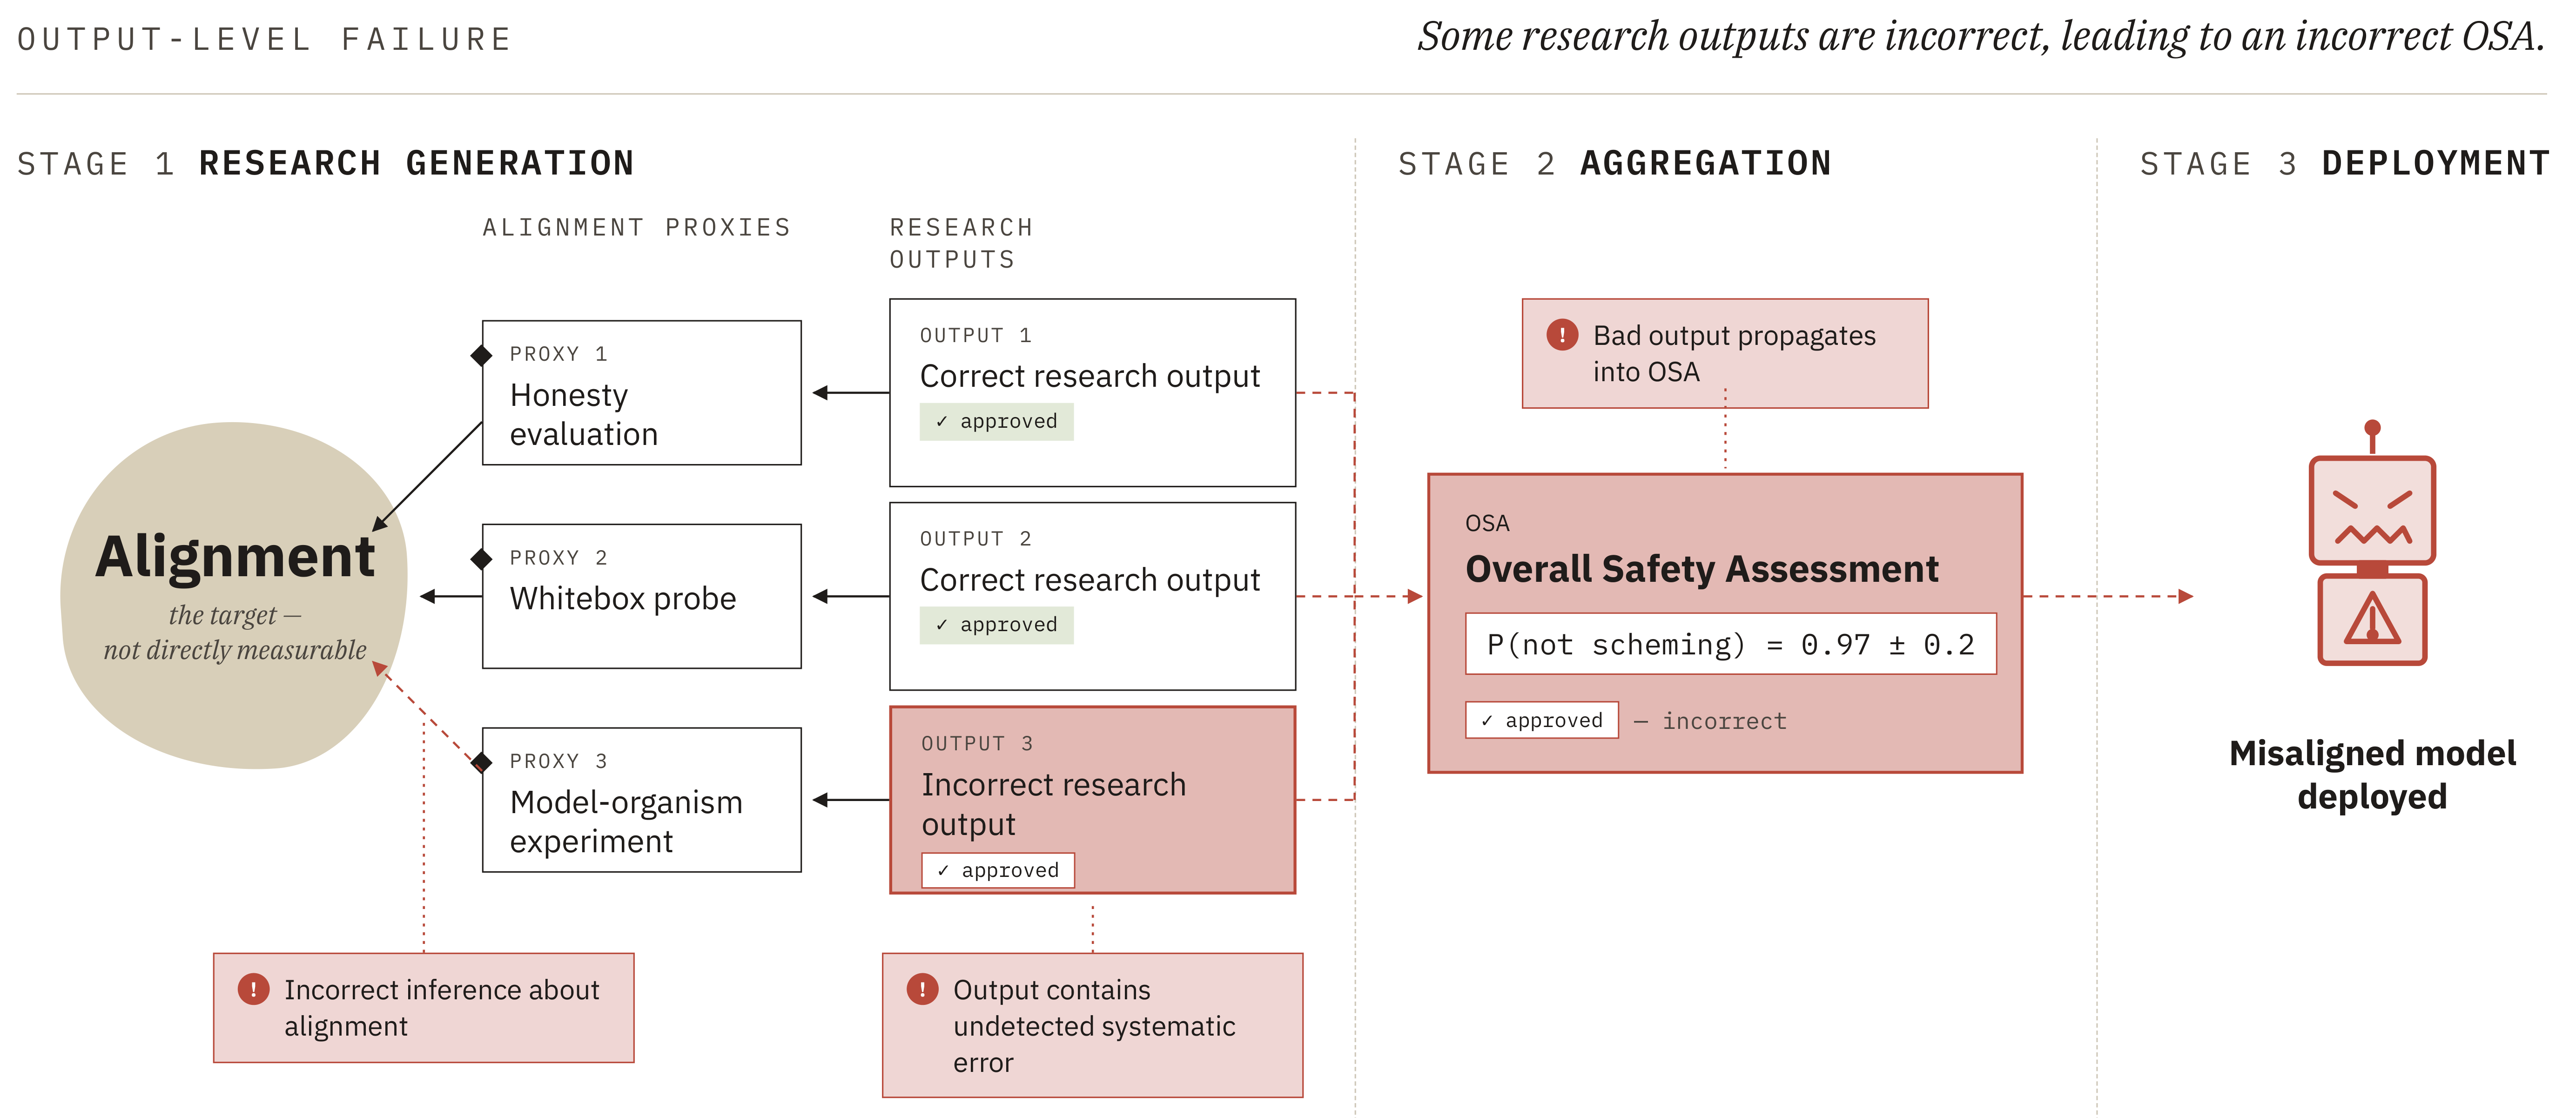Click the small "OSA" label above the title
Screen dimensions: 2576x1118
[1487, 523]
